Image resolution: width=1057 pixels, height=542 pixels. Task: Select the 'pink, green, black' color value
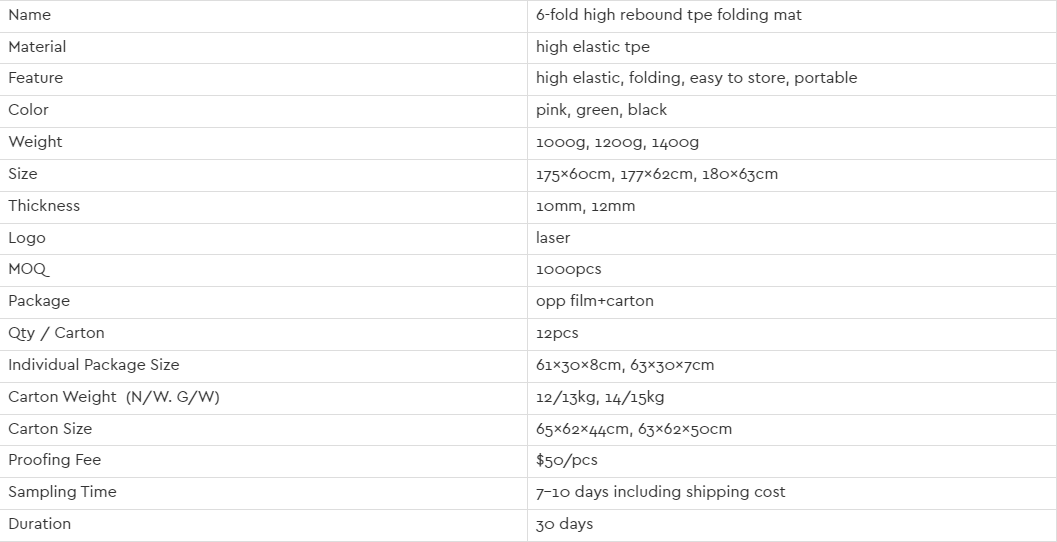pyautogui.click(x=601, y=110)
